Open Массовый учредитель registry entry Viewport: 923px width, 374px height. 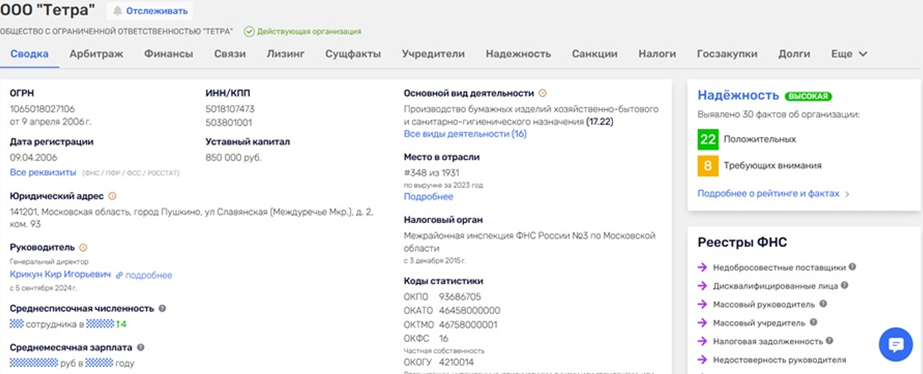pyautogui.click(x=759, y=323)
